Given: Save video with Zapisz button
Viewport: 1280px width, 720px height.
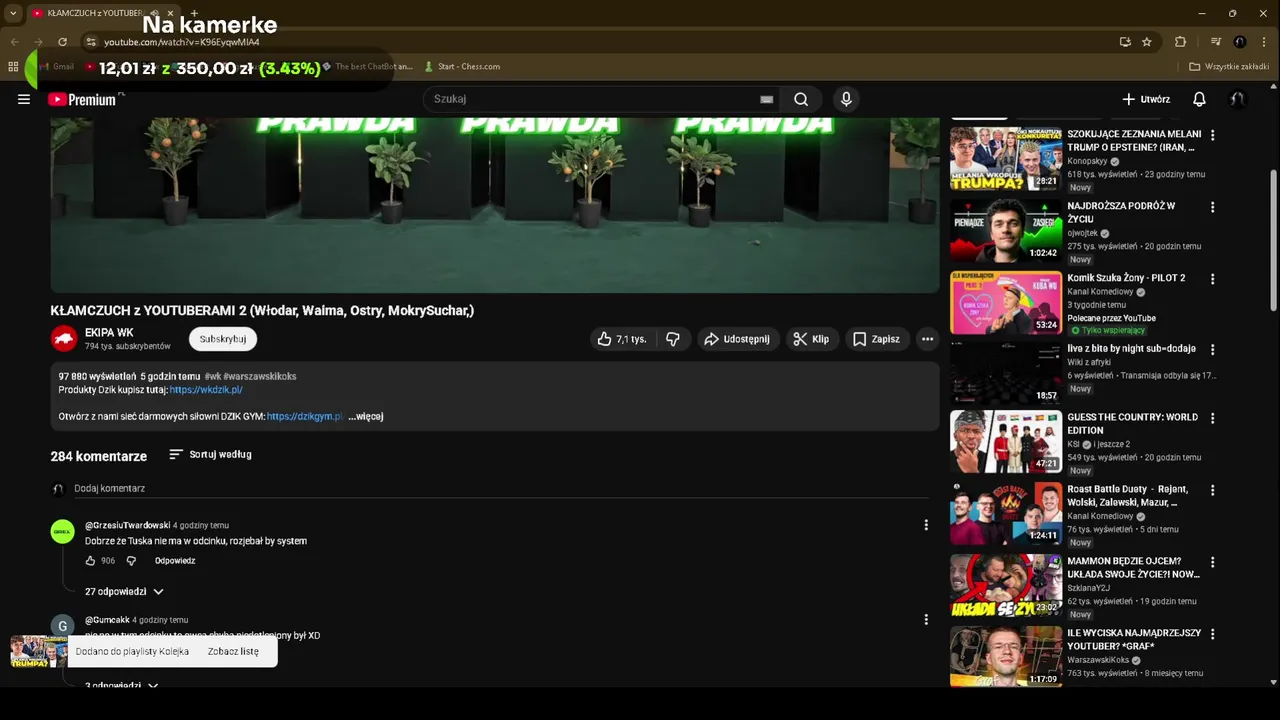Looking at the screenshot, I should [x=876, y=339].
